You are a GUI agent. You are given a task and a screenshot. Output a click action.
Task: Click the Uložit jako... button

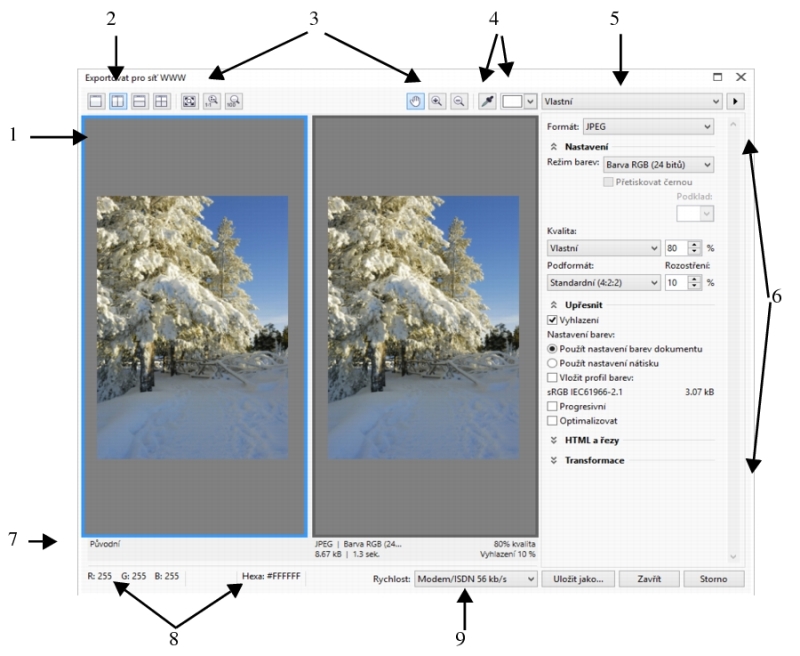tap(575, 578)
